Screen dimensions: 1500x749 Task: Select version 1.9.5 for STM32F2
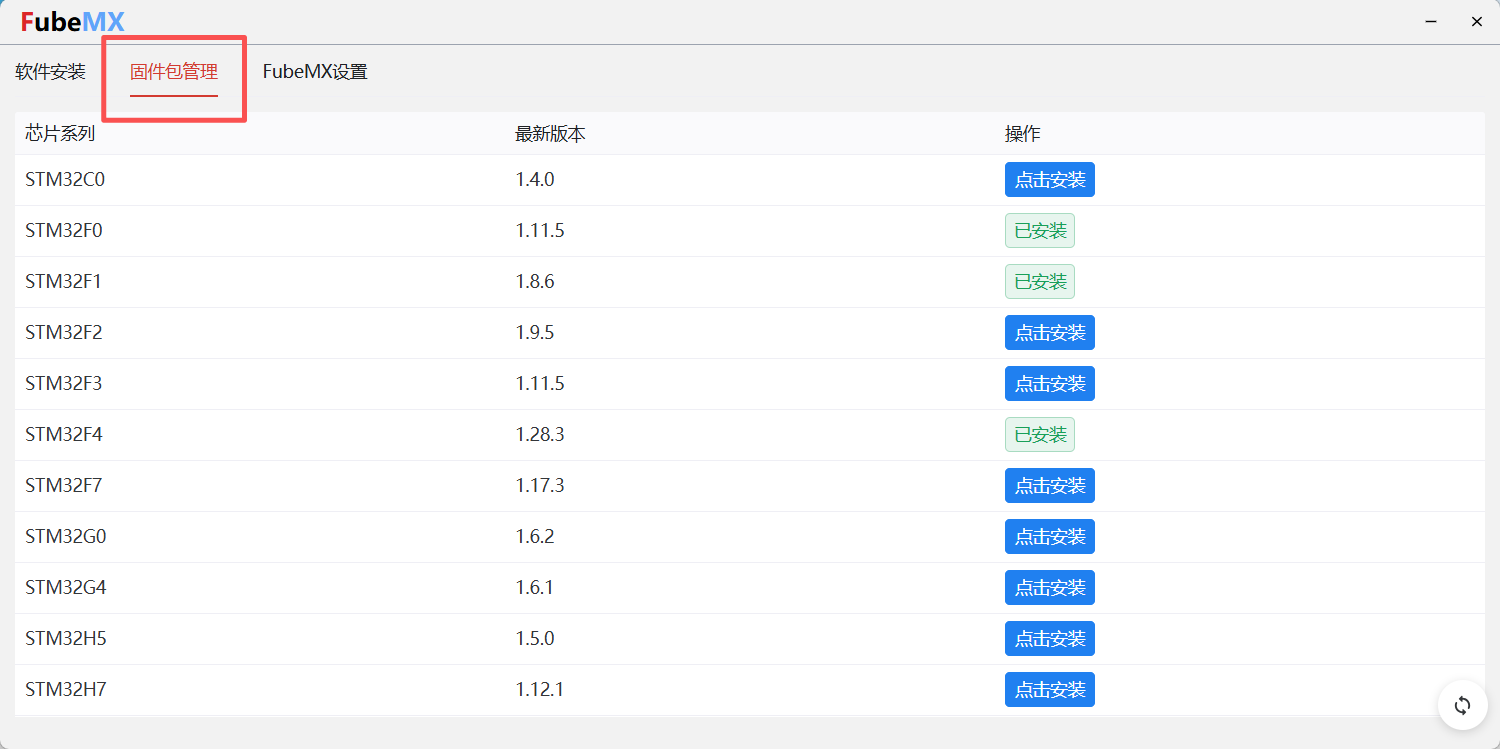pos(535,333)
